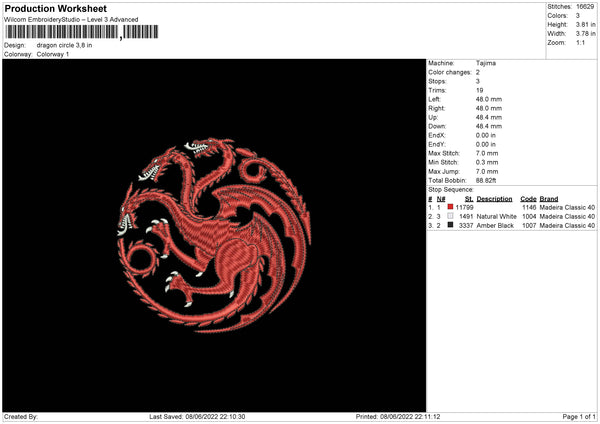Click thread code 1146
The image size is (600, 424).
(x=529, y=207)
